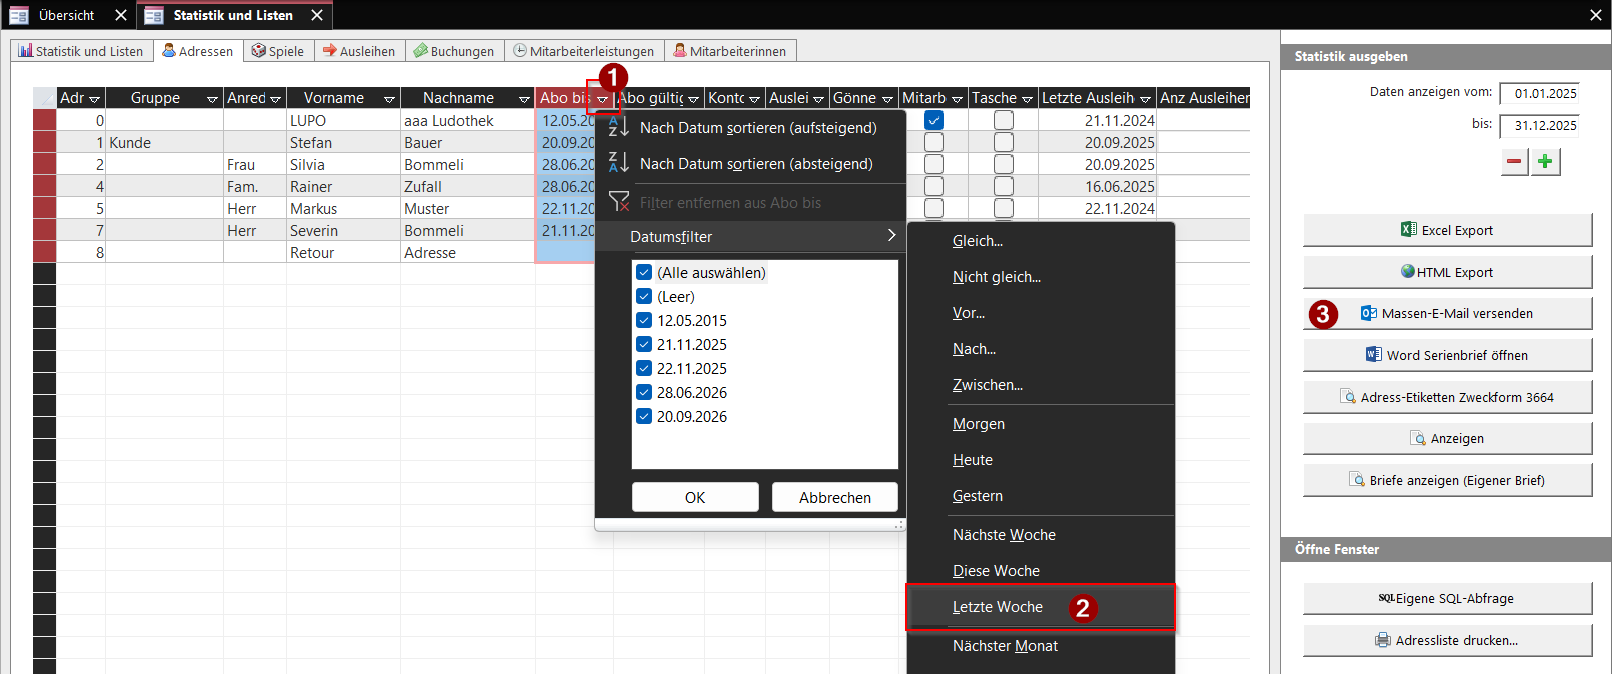This screenshot has height=674, width=1612.
Task: Click the Abbrechen button in filter popup
Action: [x=835, y=497]
